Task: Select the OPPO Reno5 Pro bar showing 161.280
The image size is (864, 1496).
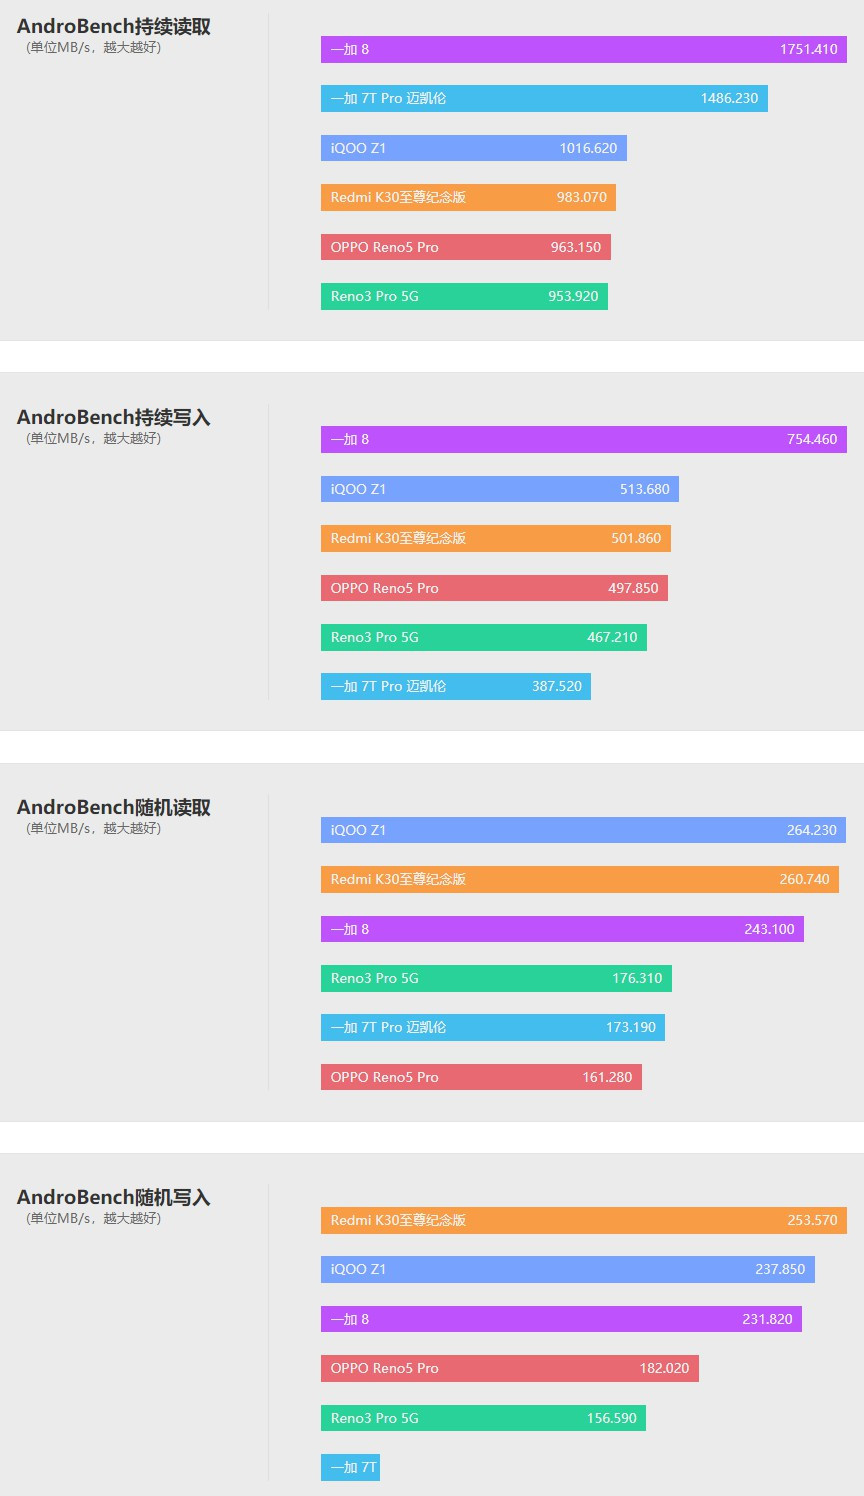Action: click(480, 1077)
